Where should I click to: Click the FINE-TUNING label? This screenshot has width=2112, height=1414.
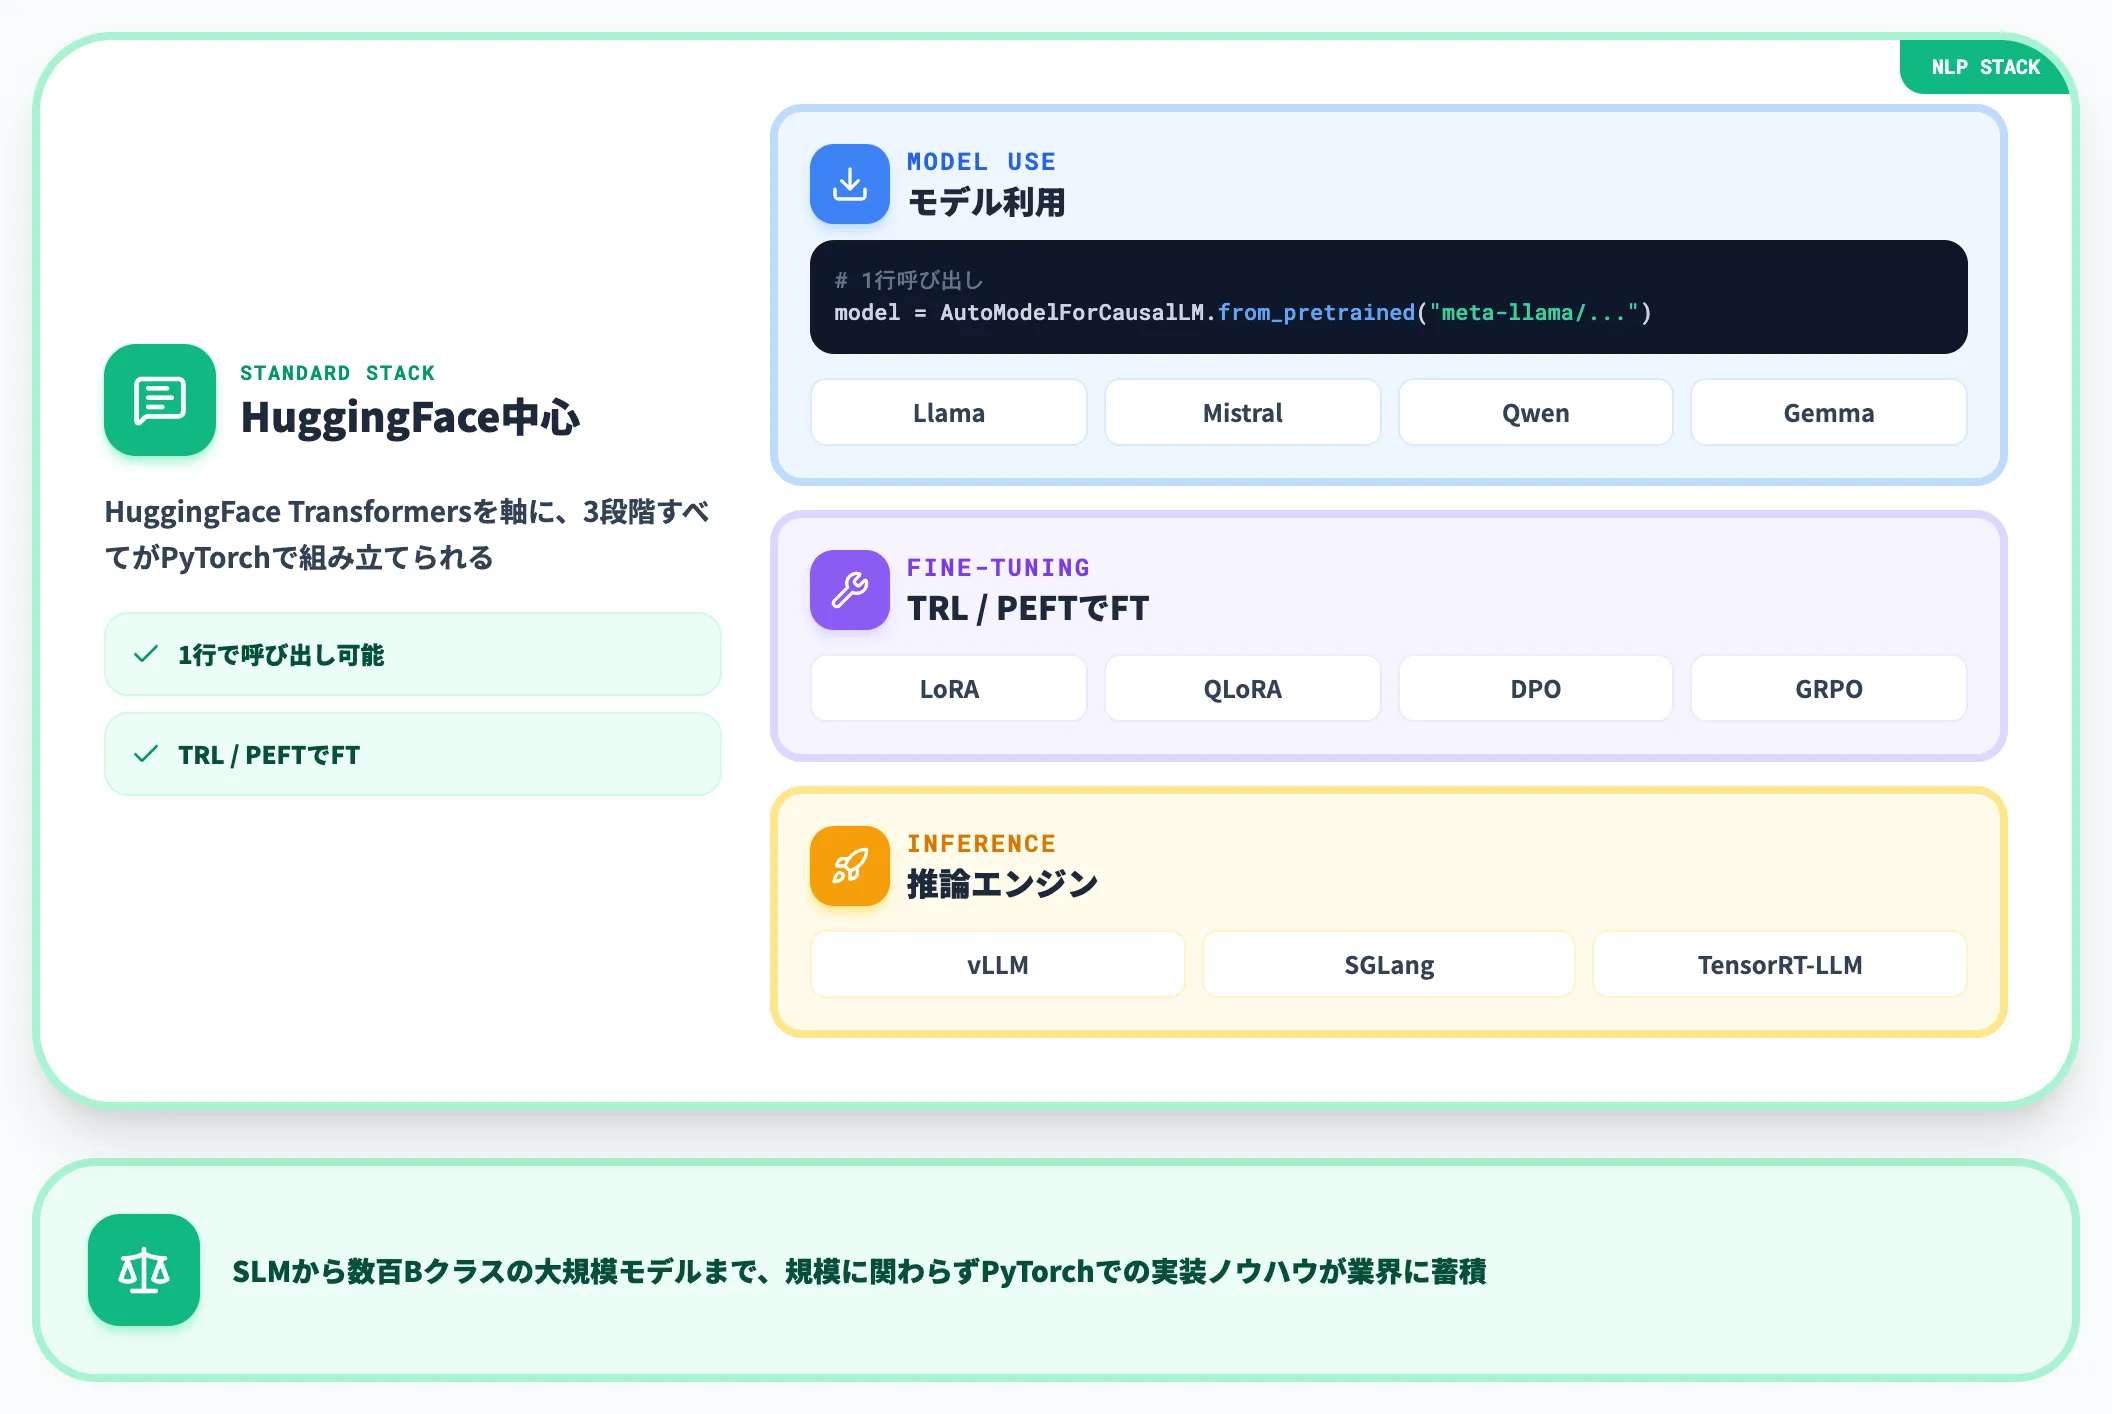click(998, 567)
